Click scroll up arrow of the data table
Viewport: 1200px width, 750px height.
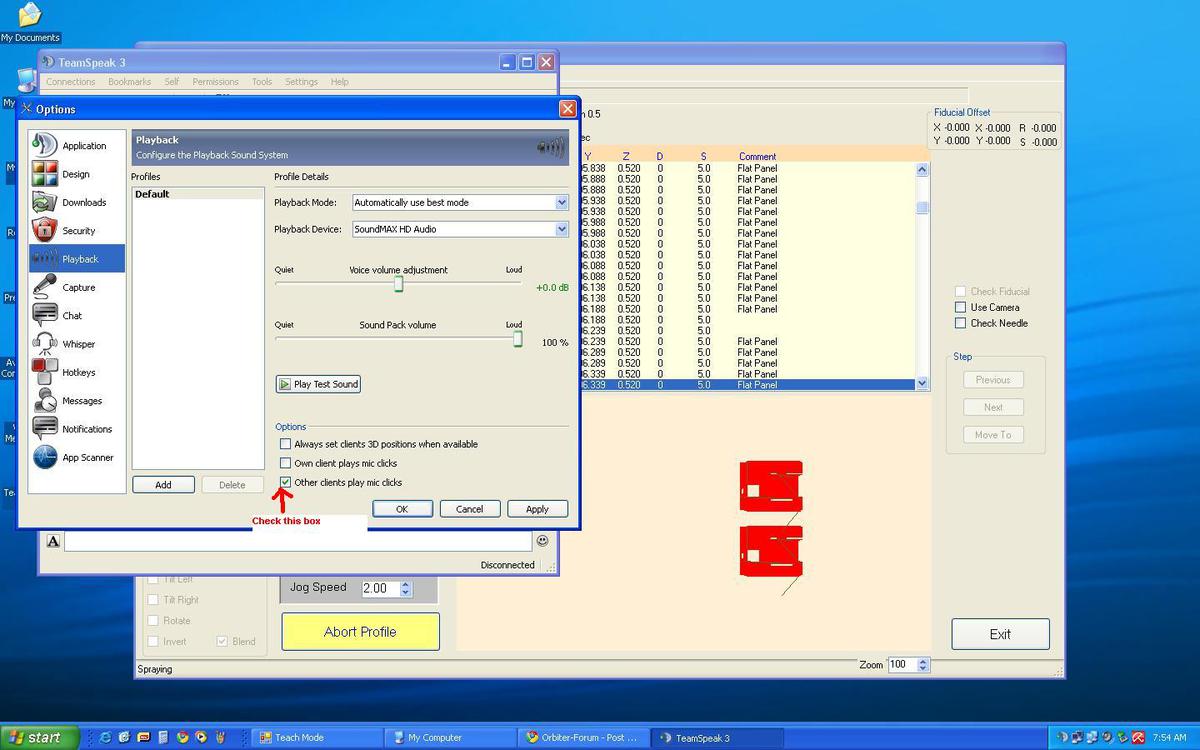click(922, 170)
